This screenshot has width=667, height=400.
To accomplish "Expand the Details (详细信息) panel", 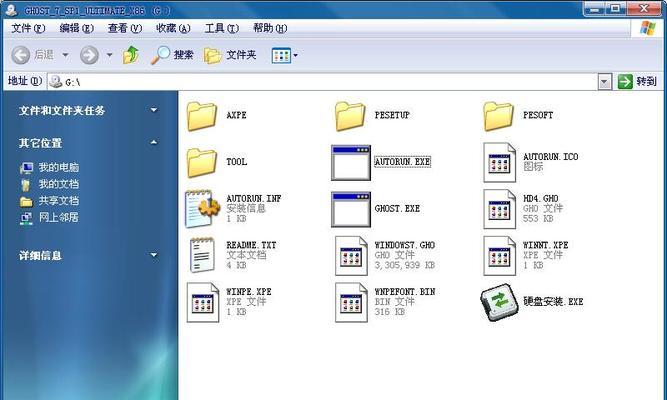I will (154, 255).
